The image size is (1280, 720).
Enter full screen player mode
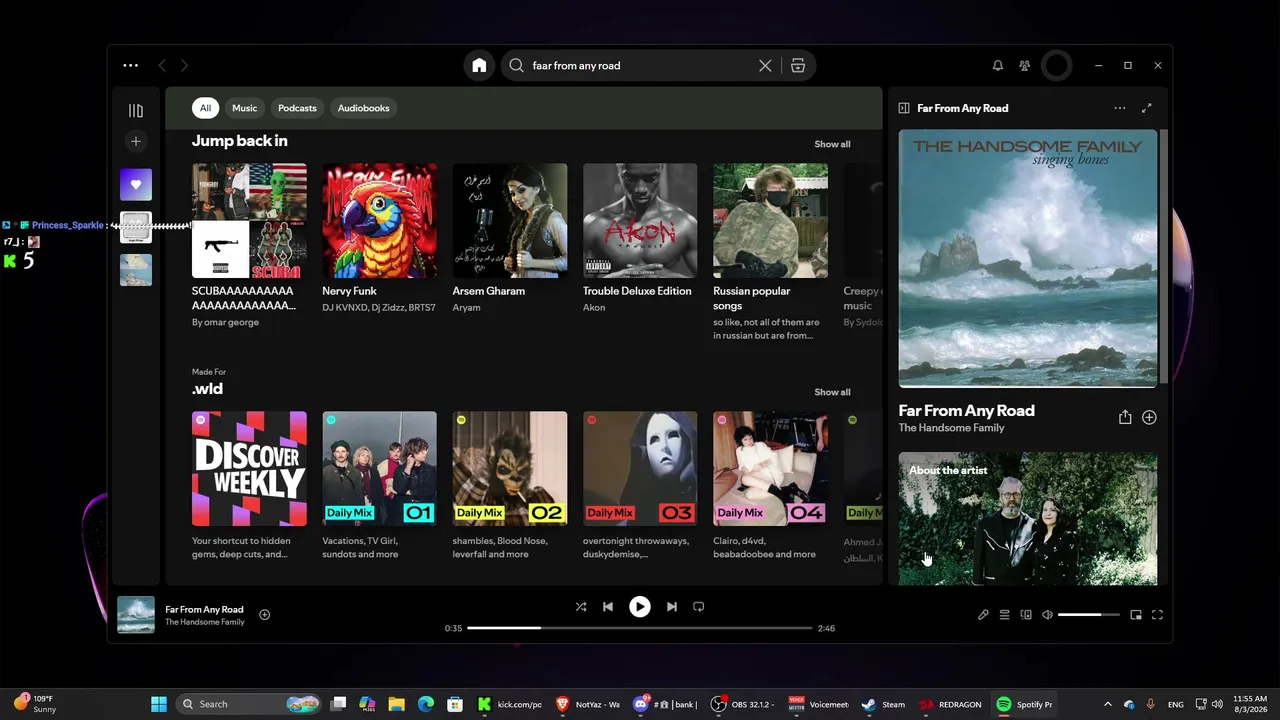(1157, 615)
